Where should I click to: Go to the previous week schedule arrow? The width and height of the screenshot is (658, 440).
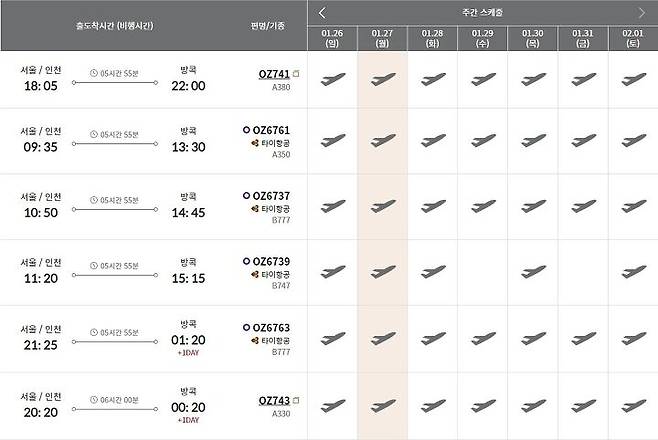(322, 13)
